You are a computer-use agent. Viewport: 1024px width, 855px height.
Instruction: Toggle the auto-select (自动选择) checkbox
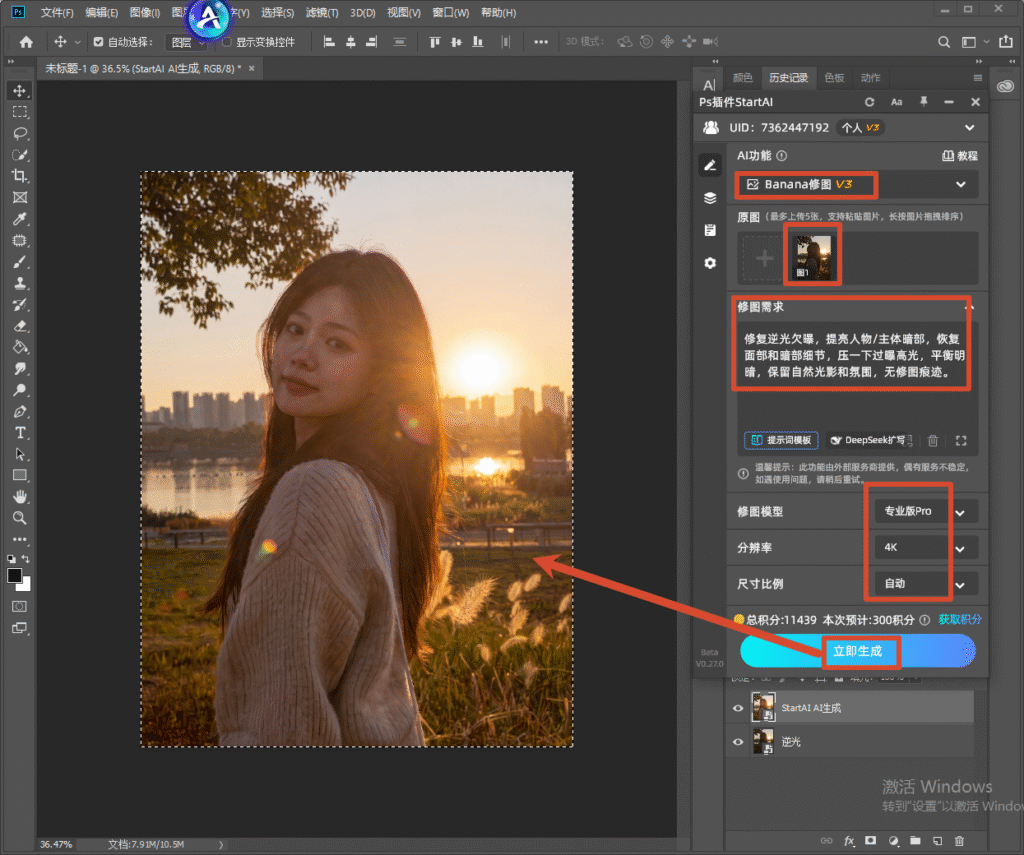pyautogui.click(x=99, y=42)
